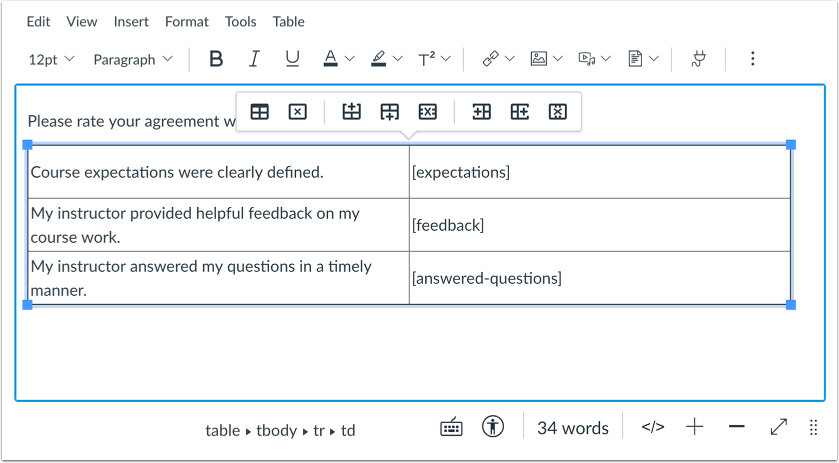Click the cell "Course expectations were clearly defined."

[x=219, y=172]
